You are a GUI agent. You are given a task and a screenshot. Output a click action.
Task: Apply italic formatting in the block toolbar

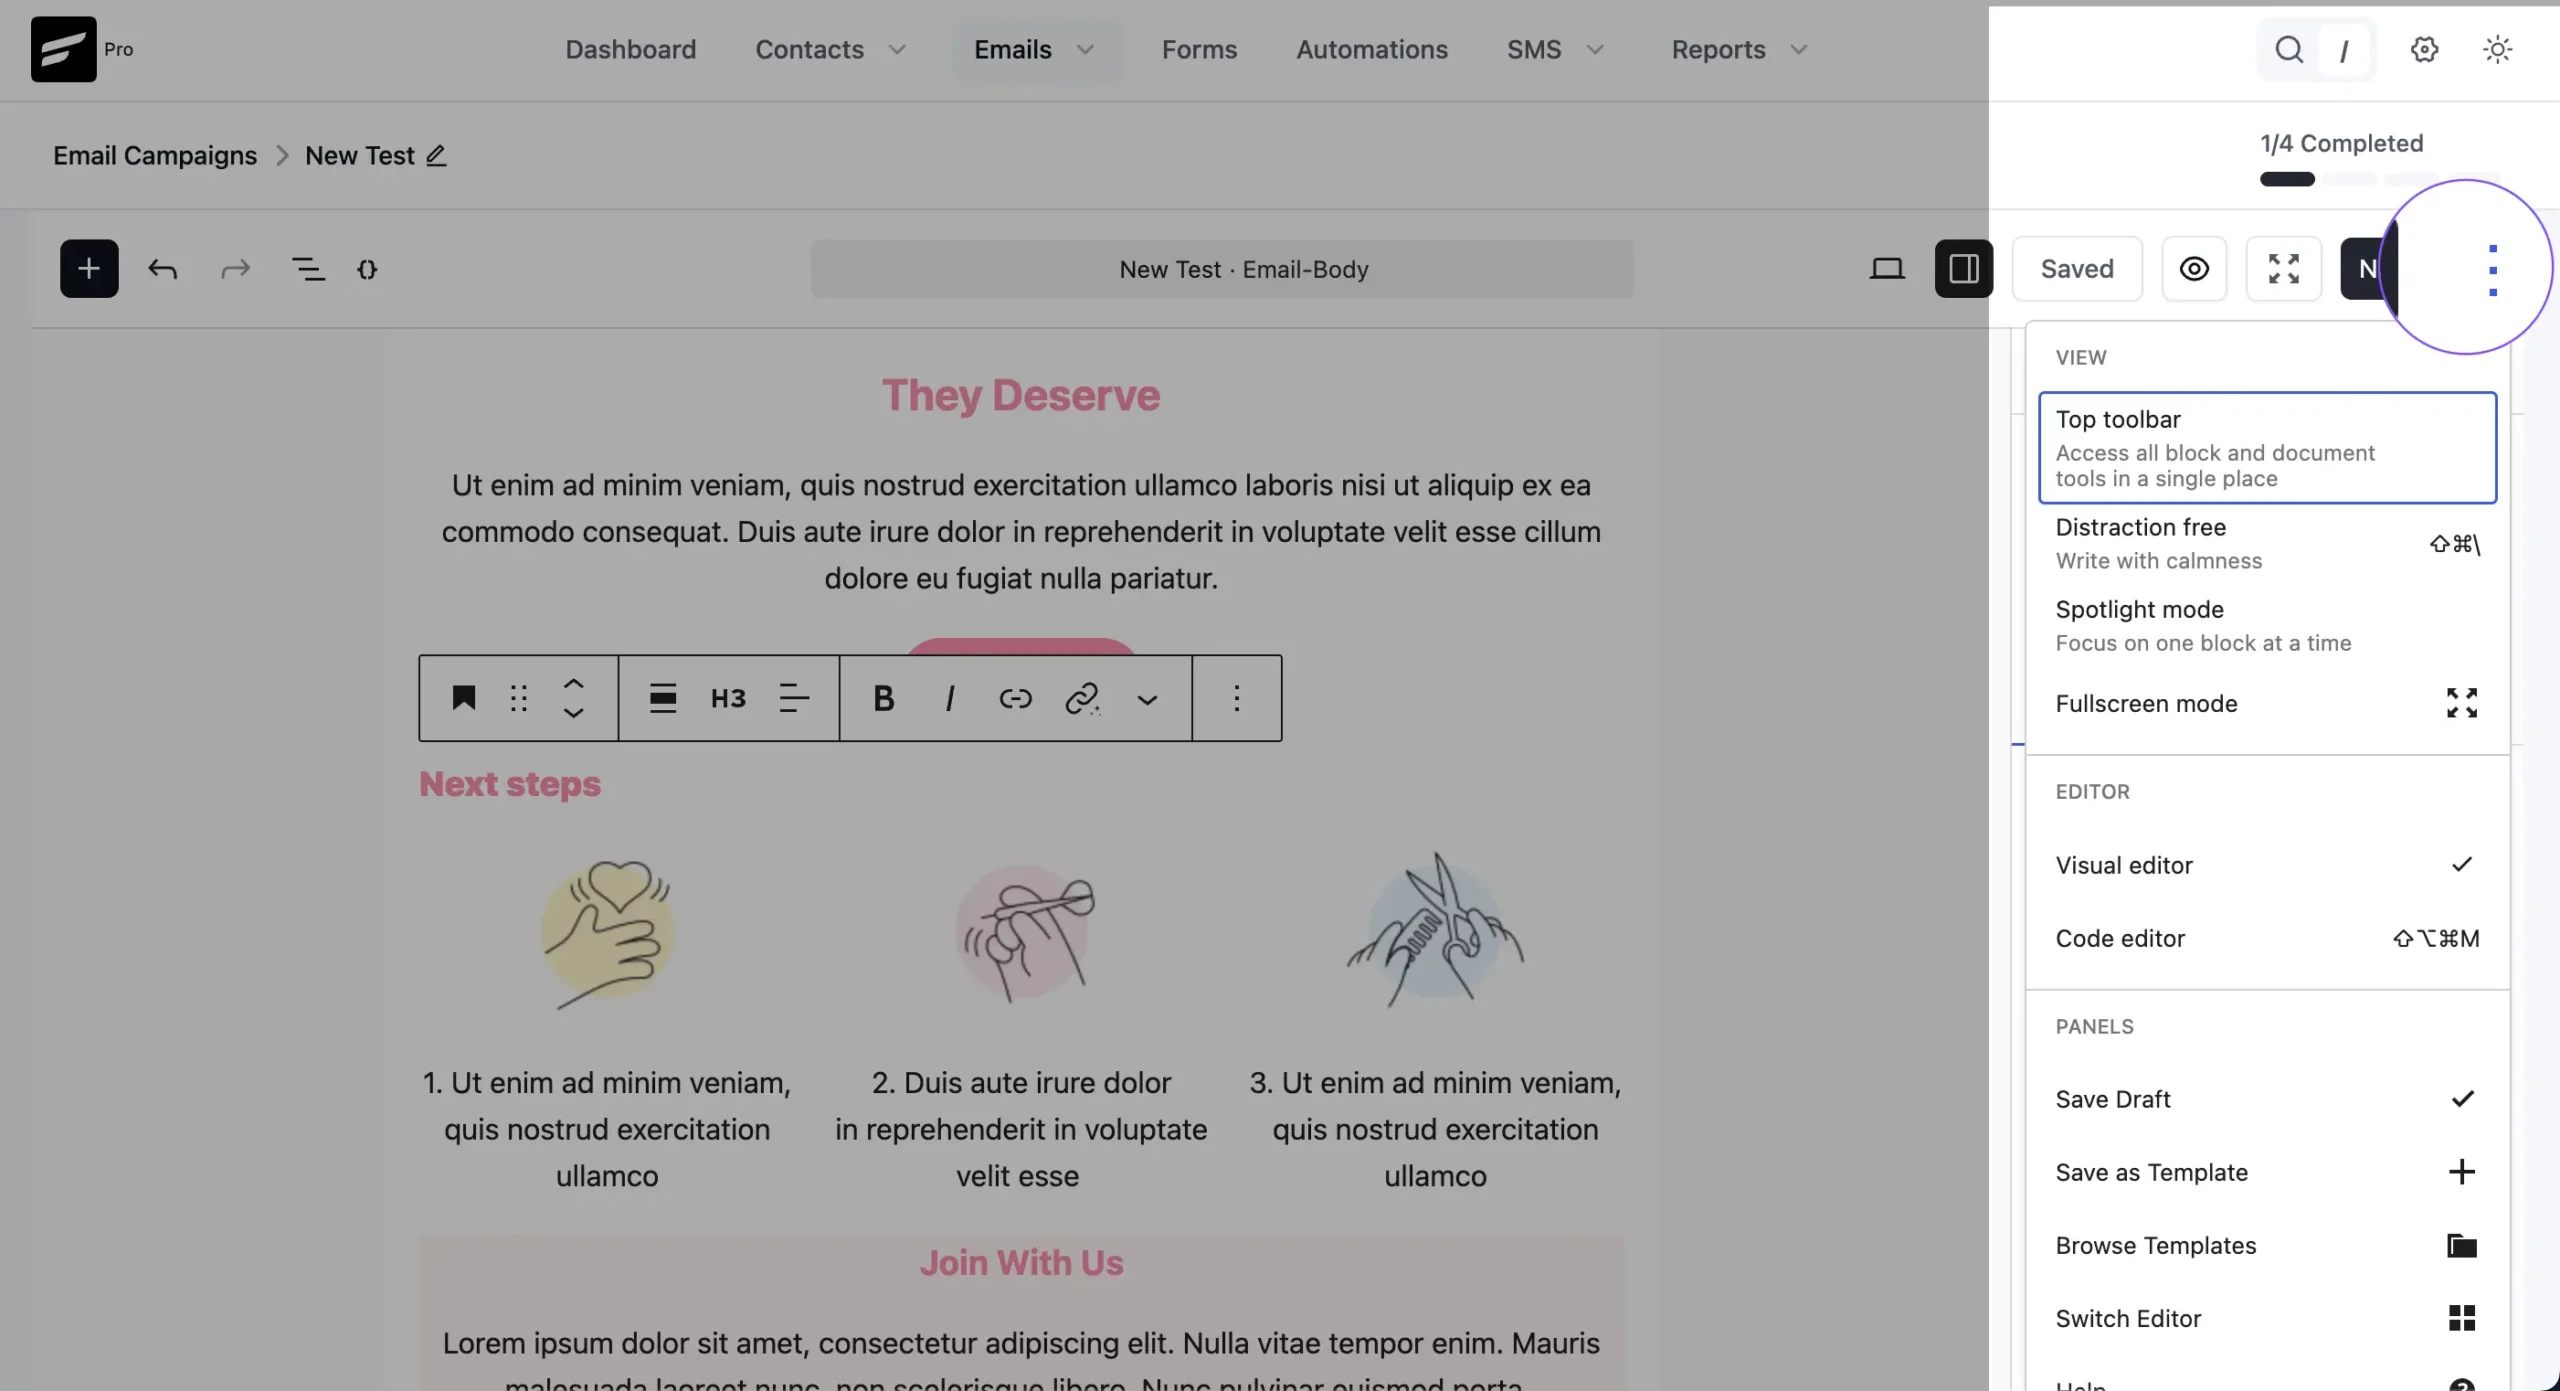pos(949,698)
